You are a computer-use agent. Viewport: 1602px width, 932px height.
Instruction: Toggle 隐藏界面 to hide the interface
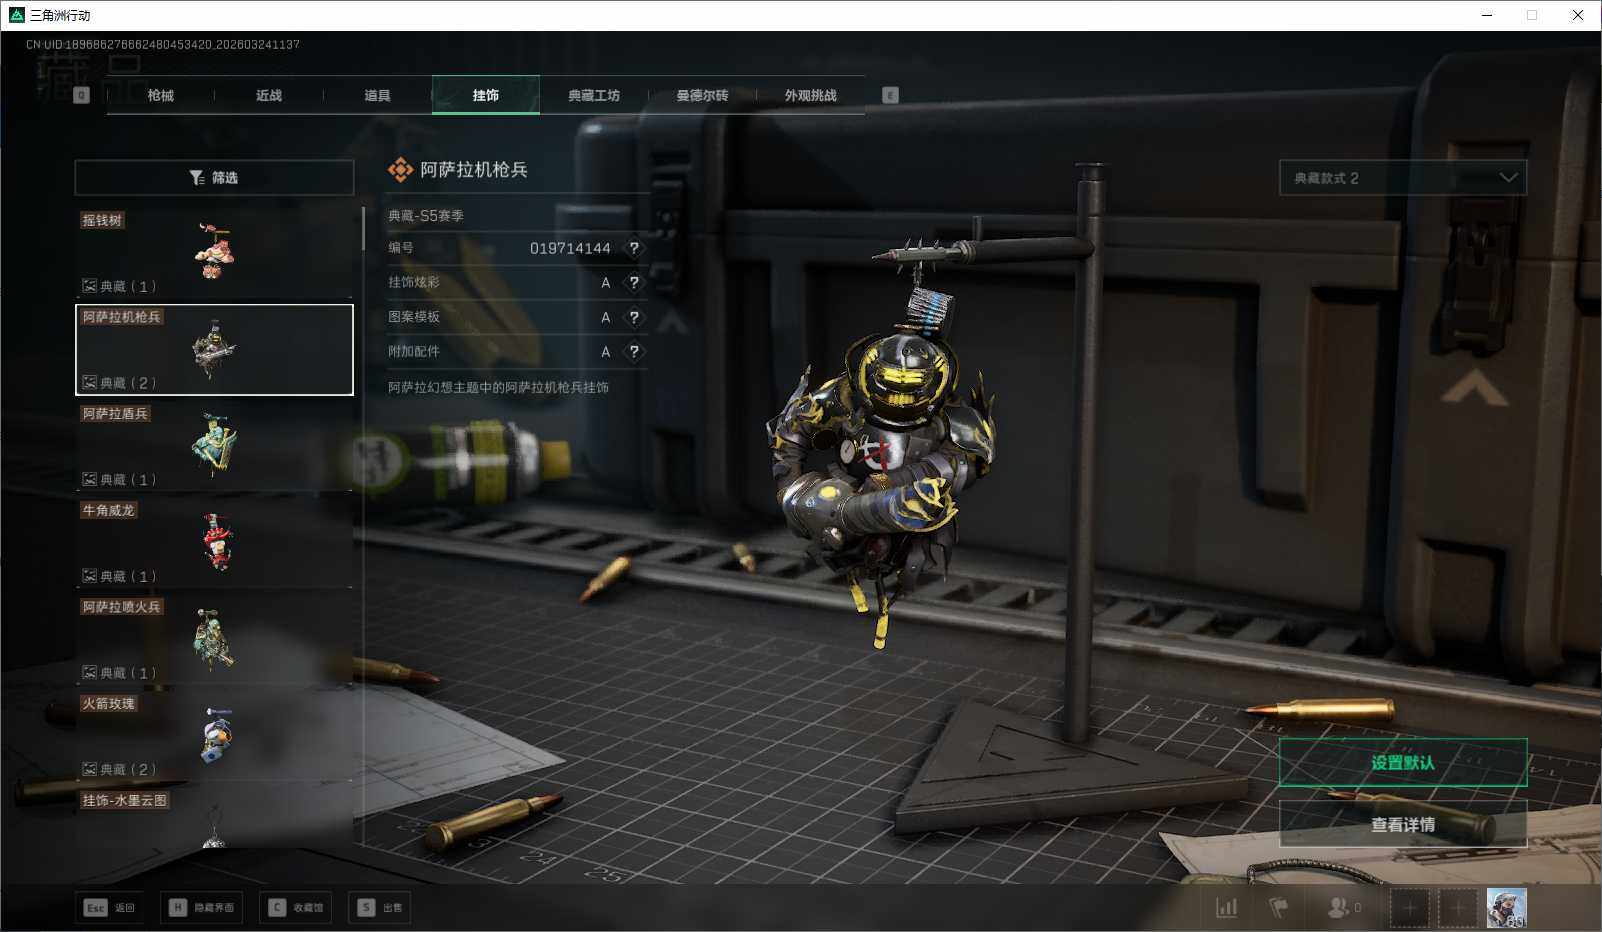click(202, 908)
